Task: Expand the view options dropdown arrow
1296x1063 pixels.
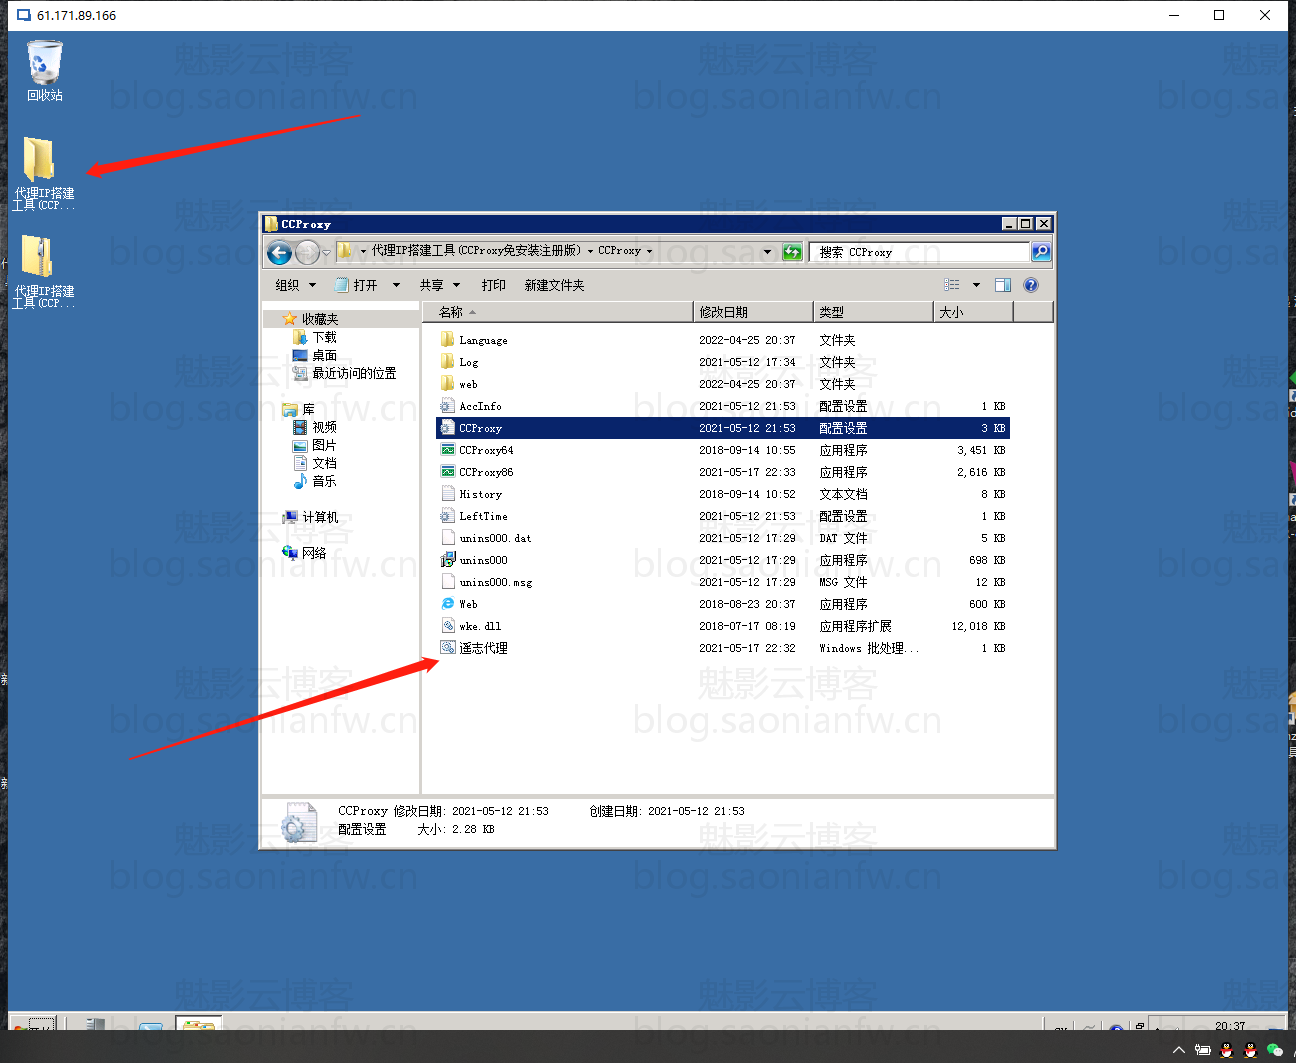Action: [x=976, y=285]
